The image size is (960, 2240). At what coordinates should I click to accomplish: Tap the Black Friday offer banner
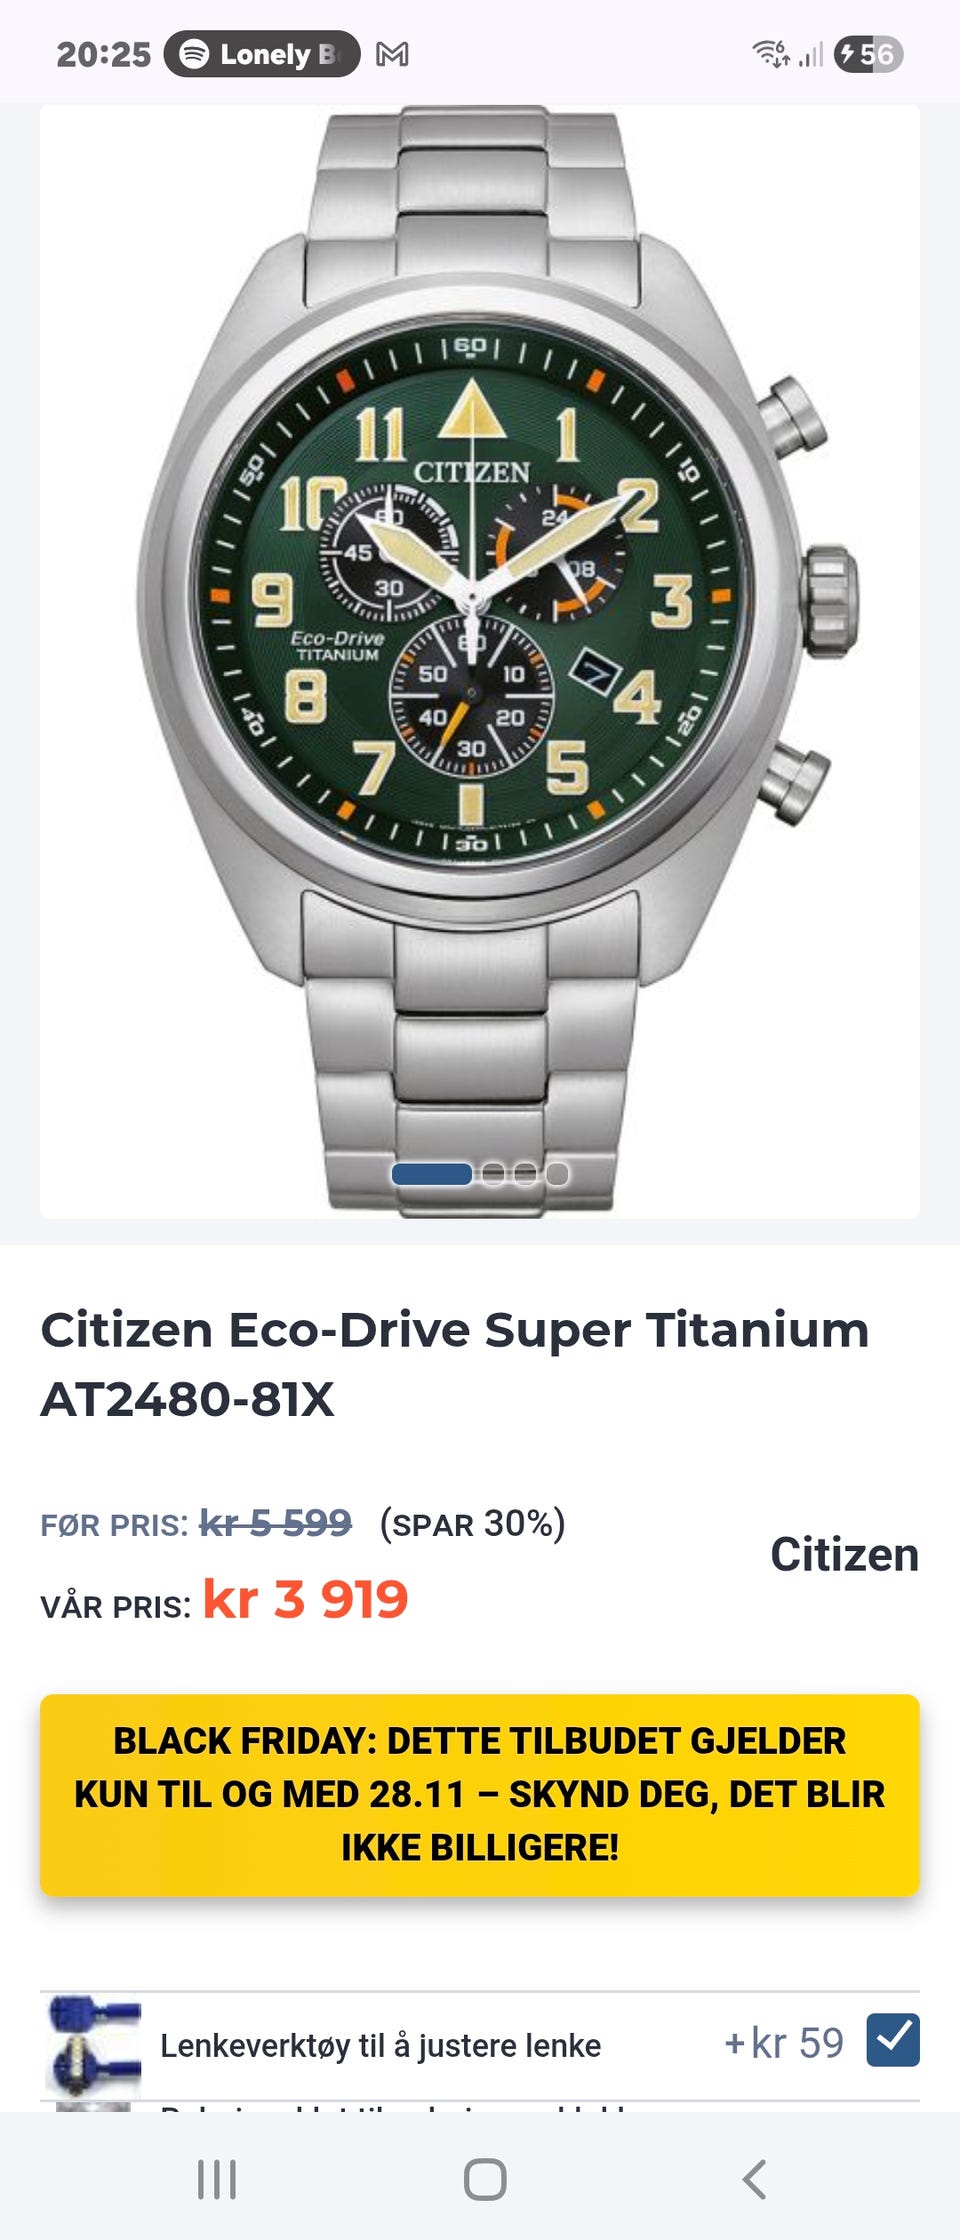pyautogui.click(x=480, y=1795)
